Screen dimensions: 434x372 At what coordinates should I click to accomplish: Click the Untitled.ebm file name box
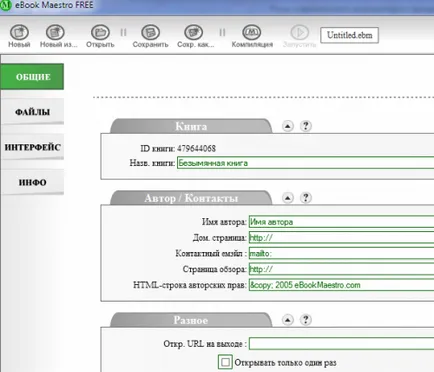coord(349,35)
